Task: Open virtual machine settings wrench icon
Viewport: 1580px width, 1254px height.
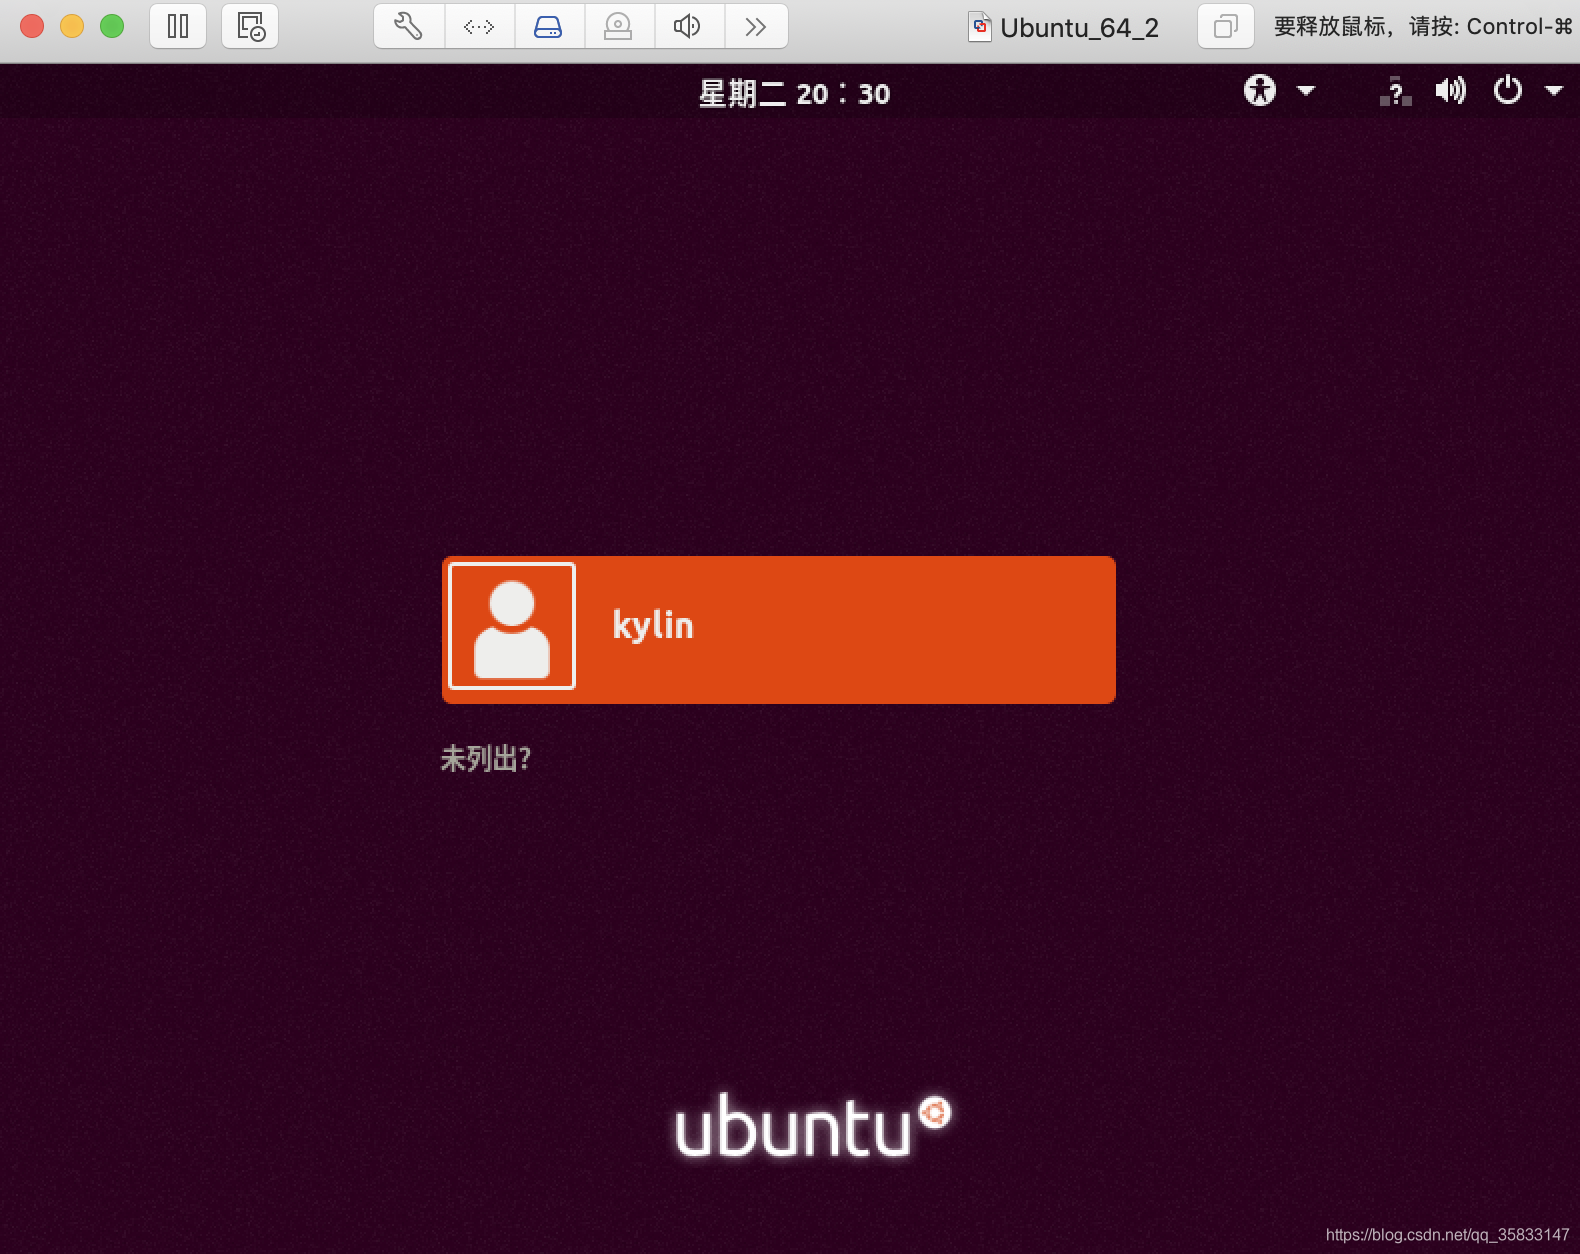Action: tap(409, 26)
